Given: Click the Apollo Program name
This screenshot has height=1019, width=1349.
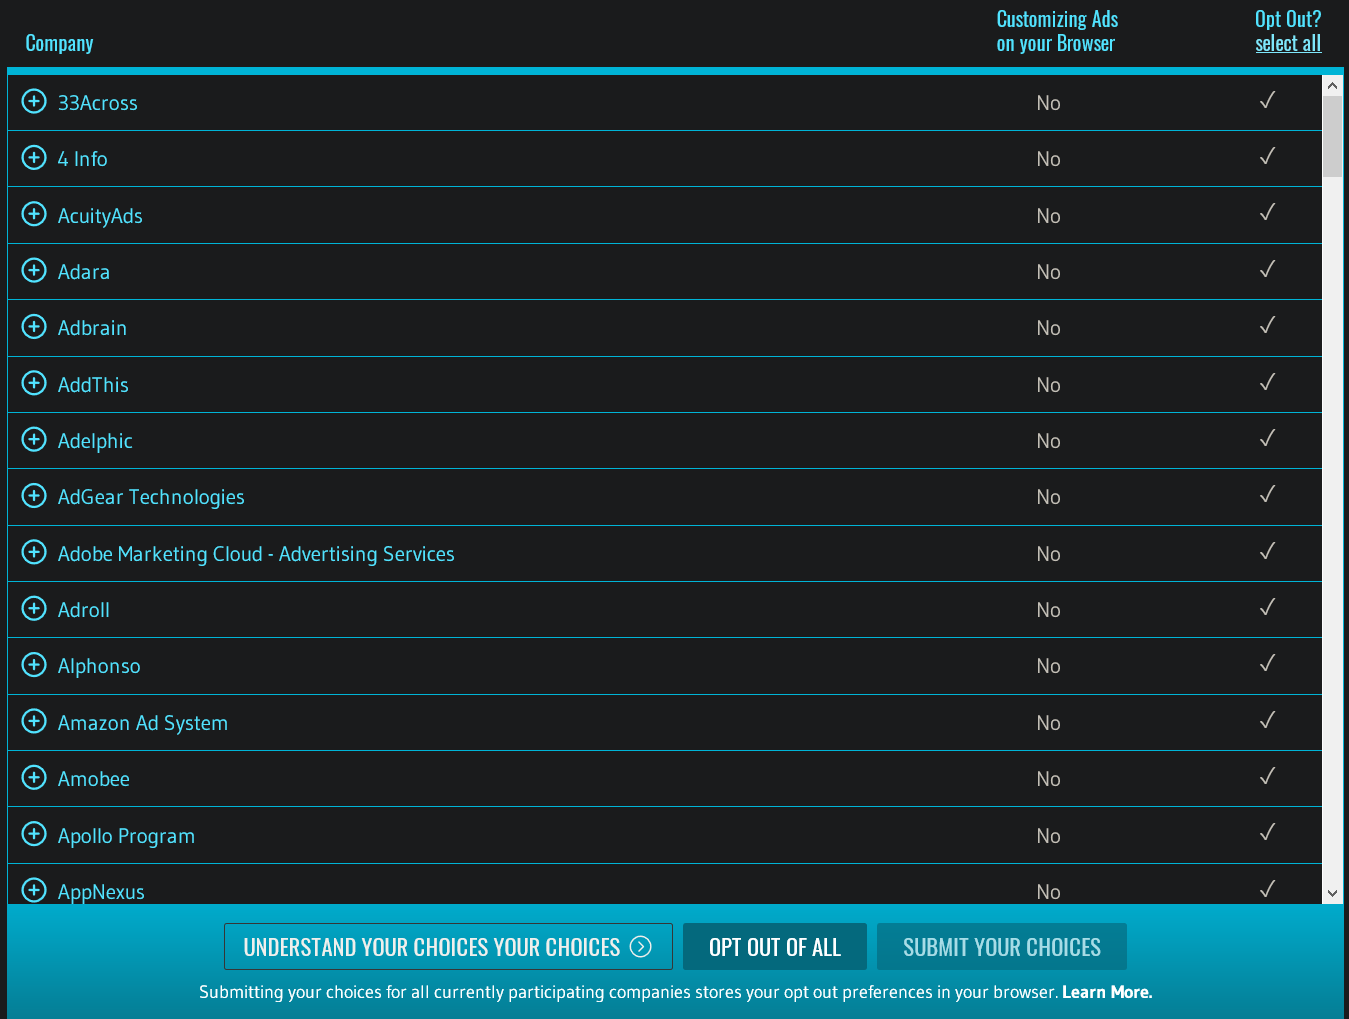Looking at the screenshot, I should tap(126, 836).
